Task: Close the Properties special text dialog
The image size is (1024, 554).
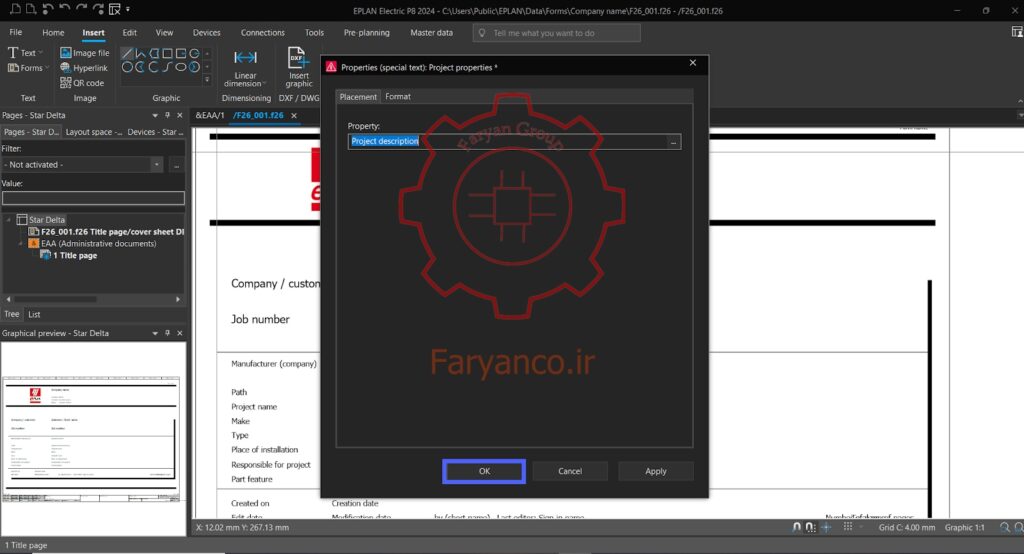Action: click(693, 63)
